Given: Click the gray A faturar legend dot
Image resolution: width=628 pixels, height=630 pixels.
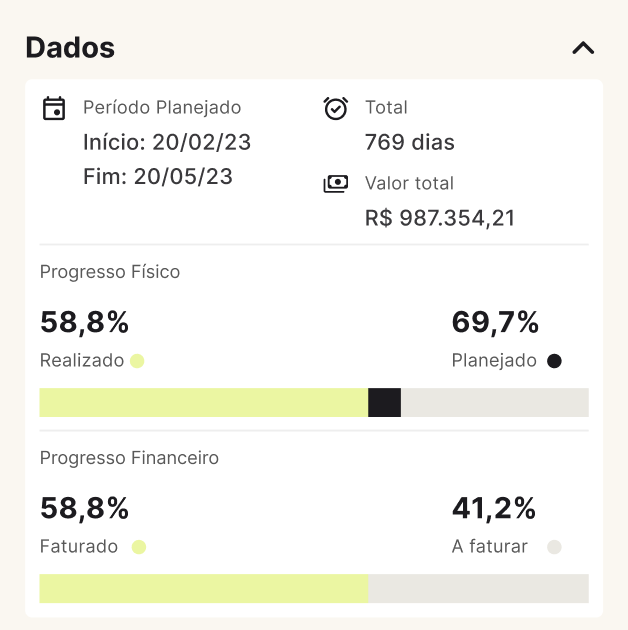Looking at the screenshot, I should coord(554,547).
